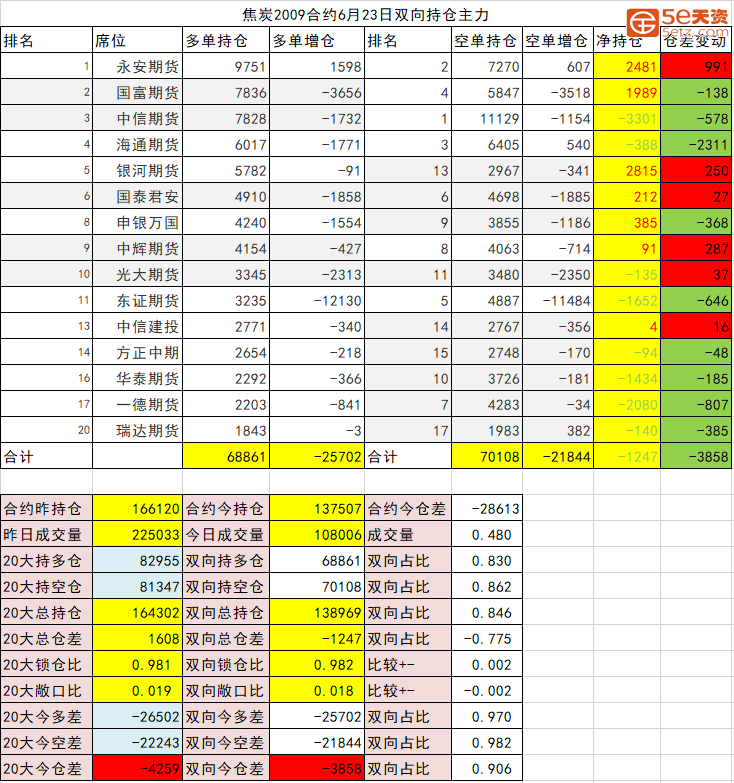Click the 今日成交量 label cell
734x783 pixels.
[x=226, y=534]
